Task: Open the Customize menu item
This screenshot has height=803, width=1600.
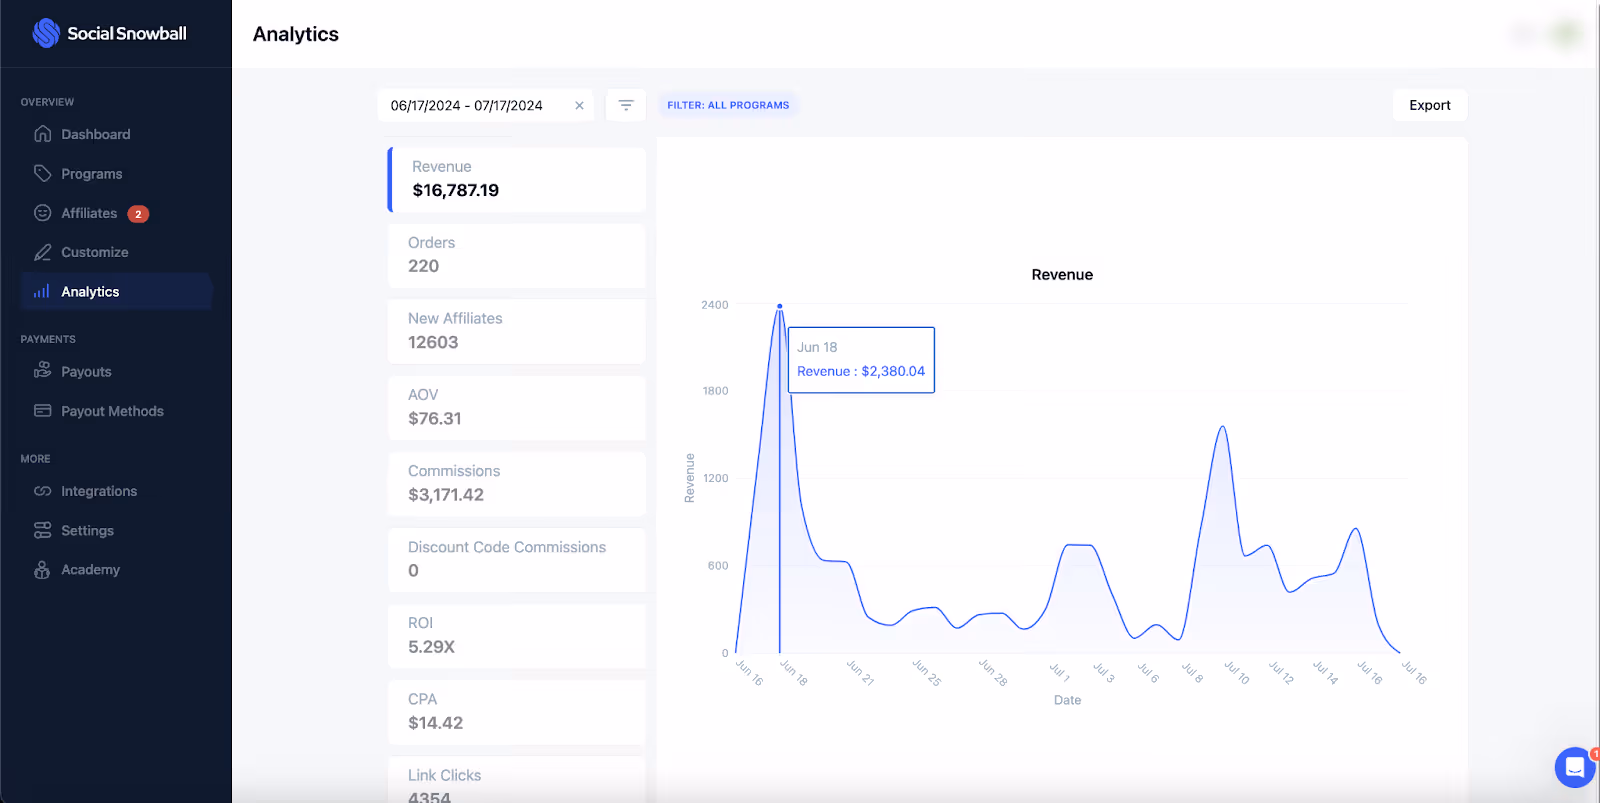Action: (x=95, y=252)
